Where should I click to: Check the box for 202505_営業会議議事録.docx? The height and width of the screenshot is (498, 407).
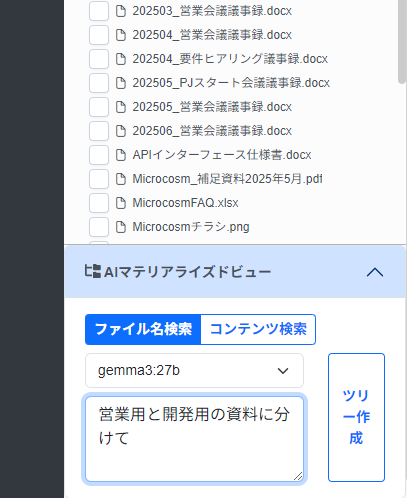click(99, 107)
